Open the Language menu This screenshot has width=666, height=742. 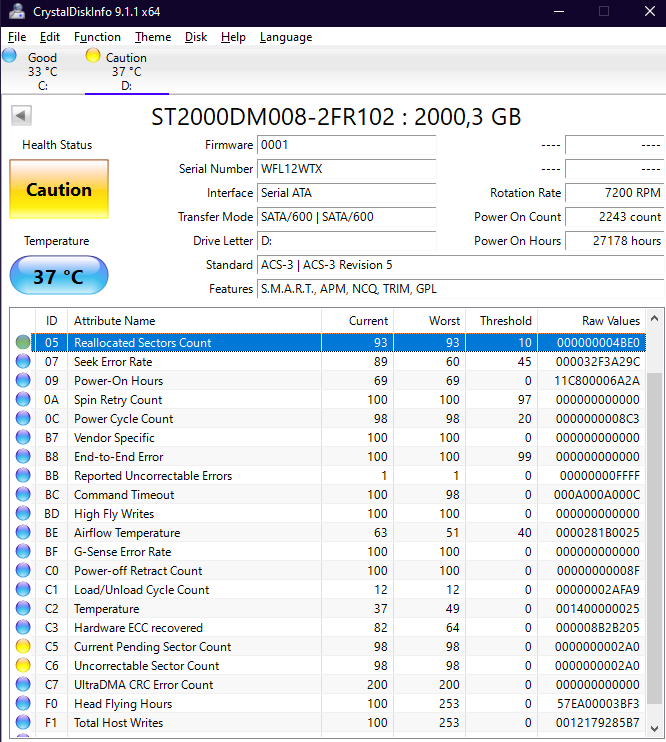(x=286, y=37)
